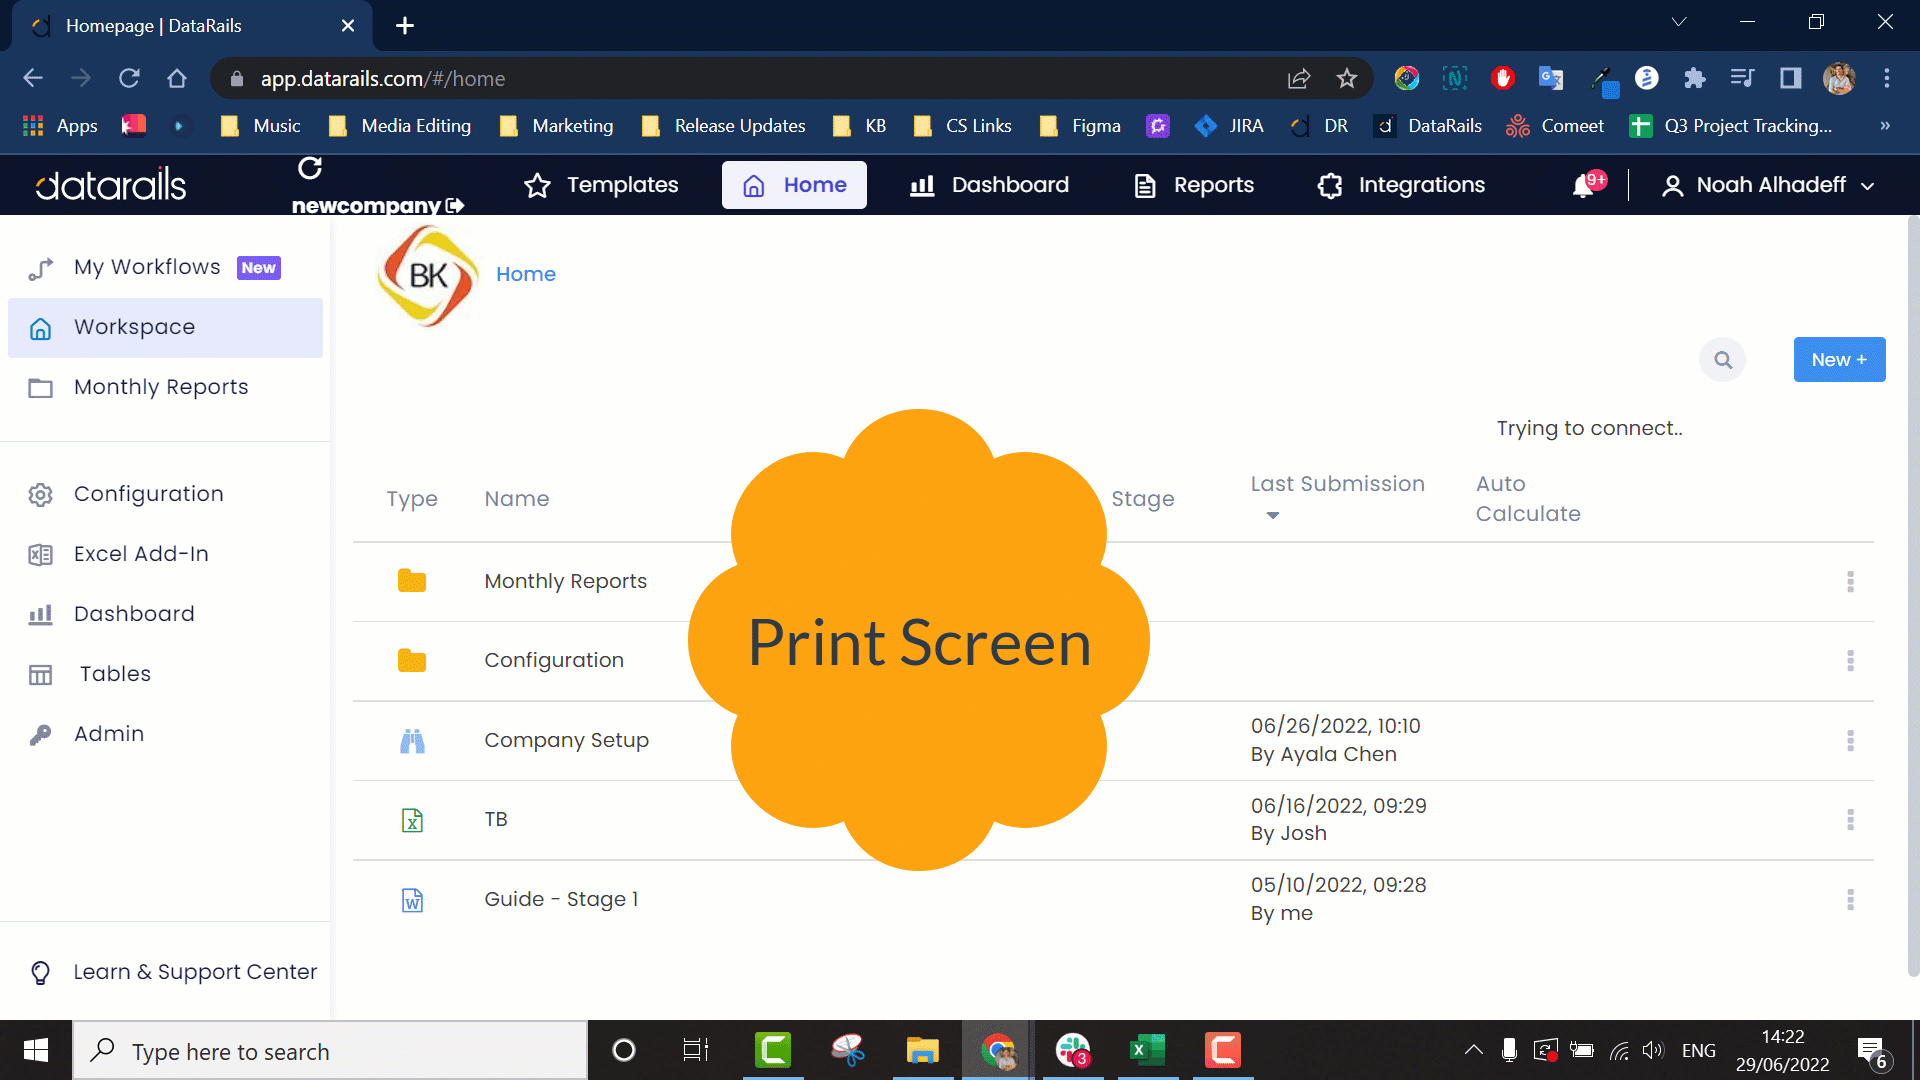Open the Dashboard in top navigation

(989, 185)
